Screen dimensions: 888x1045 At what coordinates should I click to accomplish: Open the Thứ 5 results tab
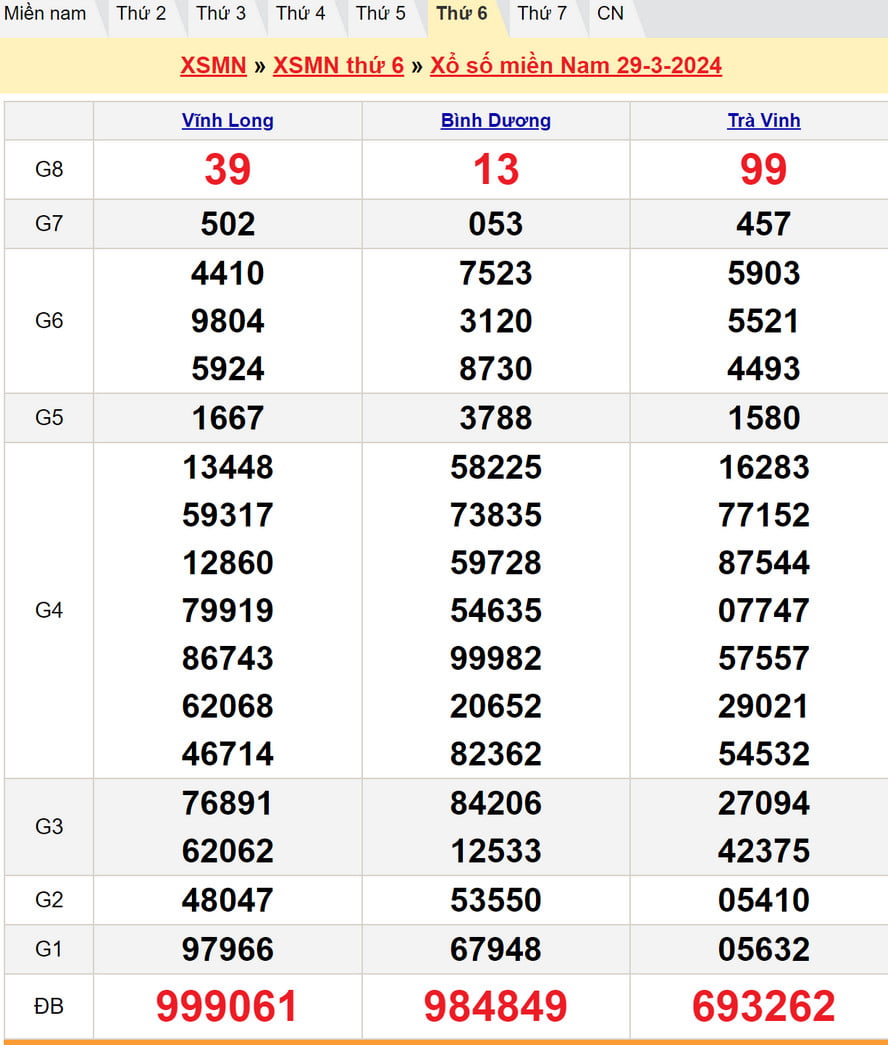pos(381,14)
